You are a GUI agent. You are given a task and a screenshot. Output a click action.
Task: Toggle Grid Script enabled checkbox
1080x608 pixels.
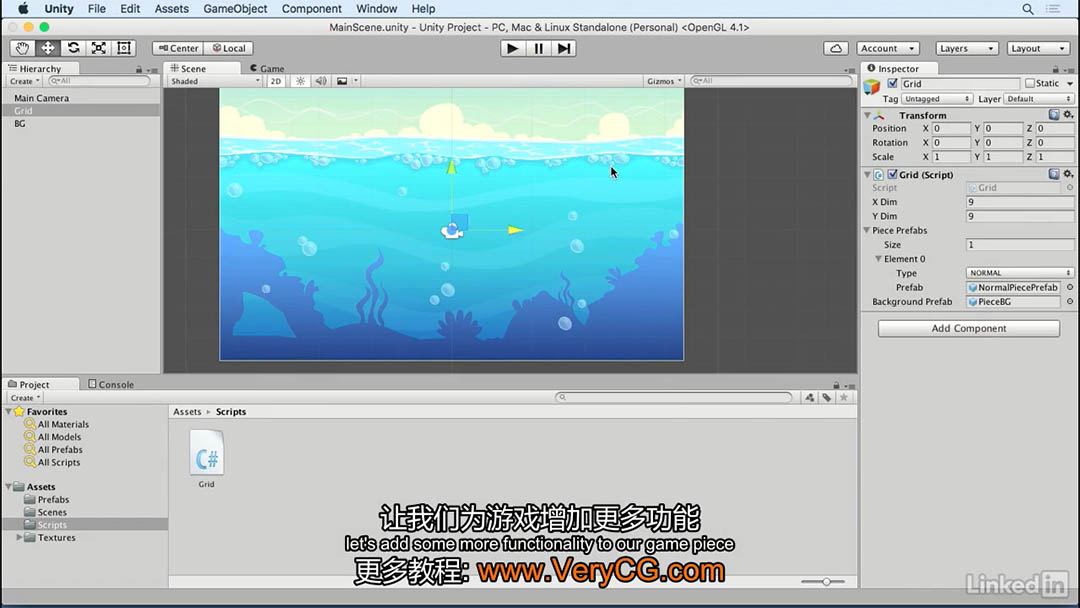coord(893,174)
